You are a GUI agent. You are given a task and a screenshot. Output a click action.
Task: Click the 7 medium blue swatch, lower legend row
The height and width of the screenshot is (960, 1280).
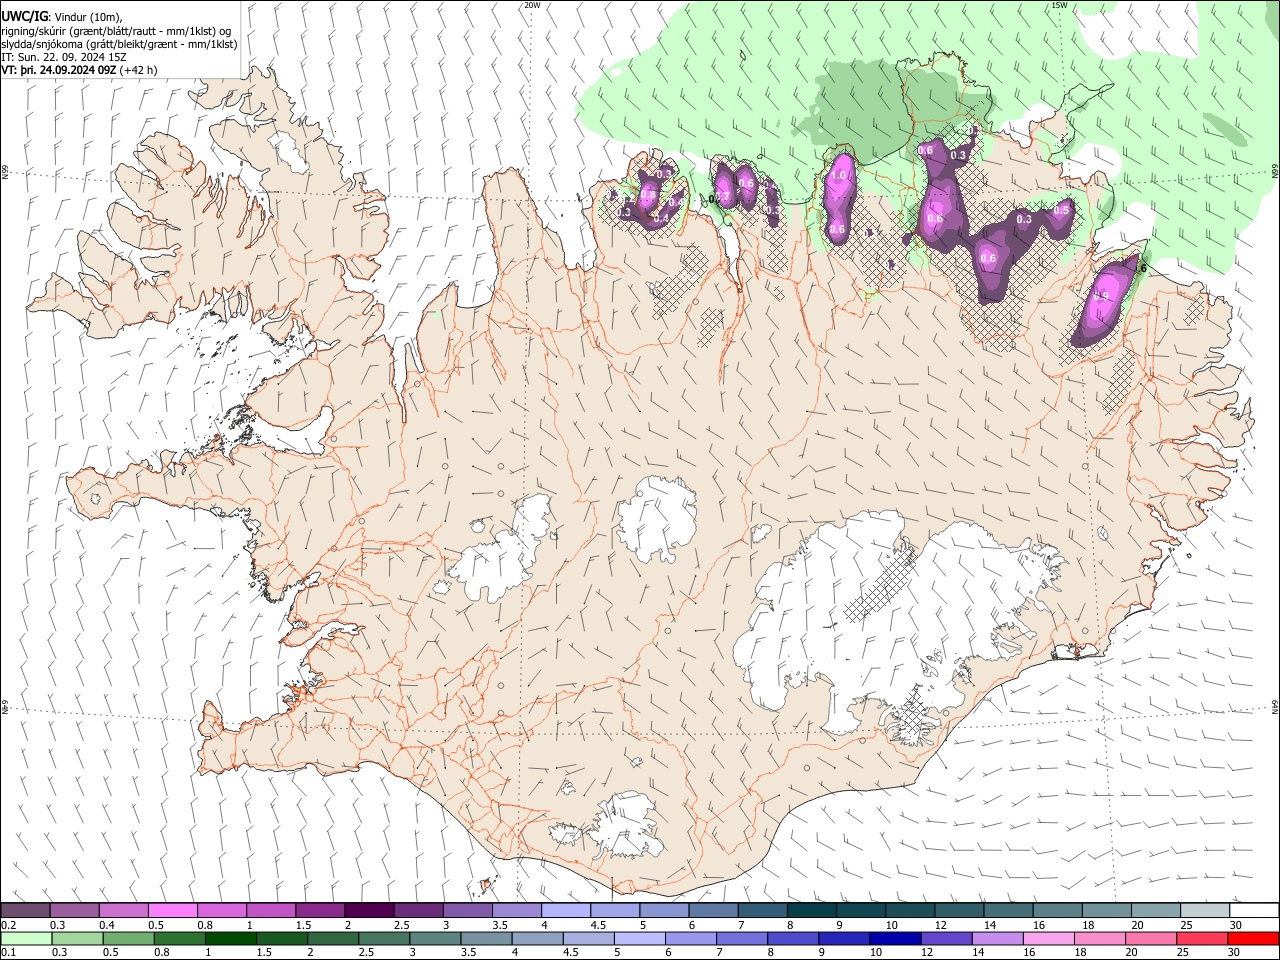click(742, 938)
